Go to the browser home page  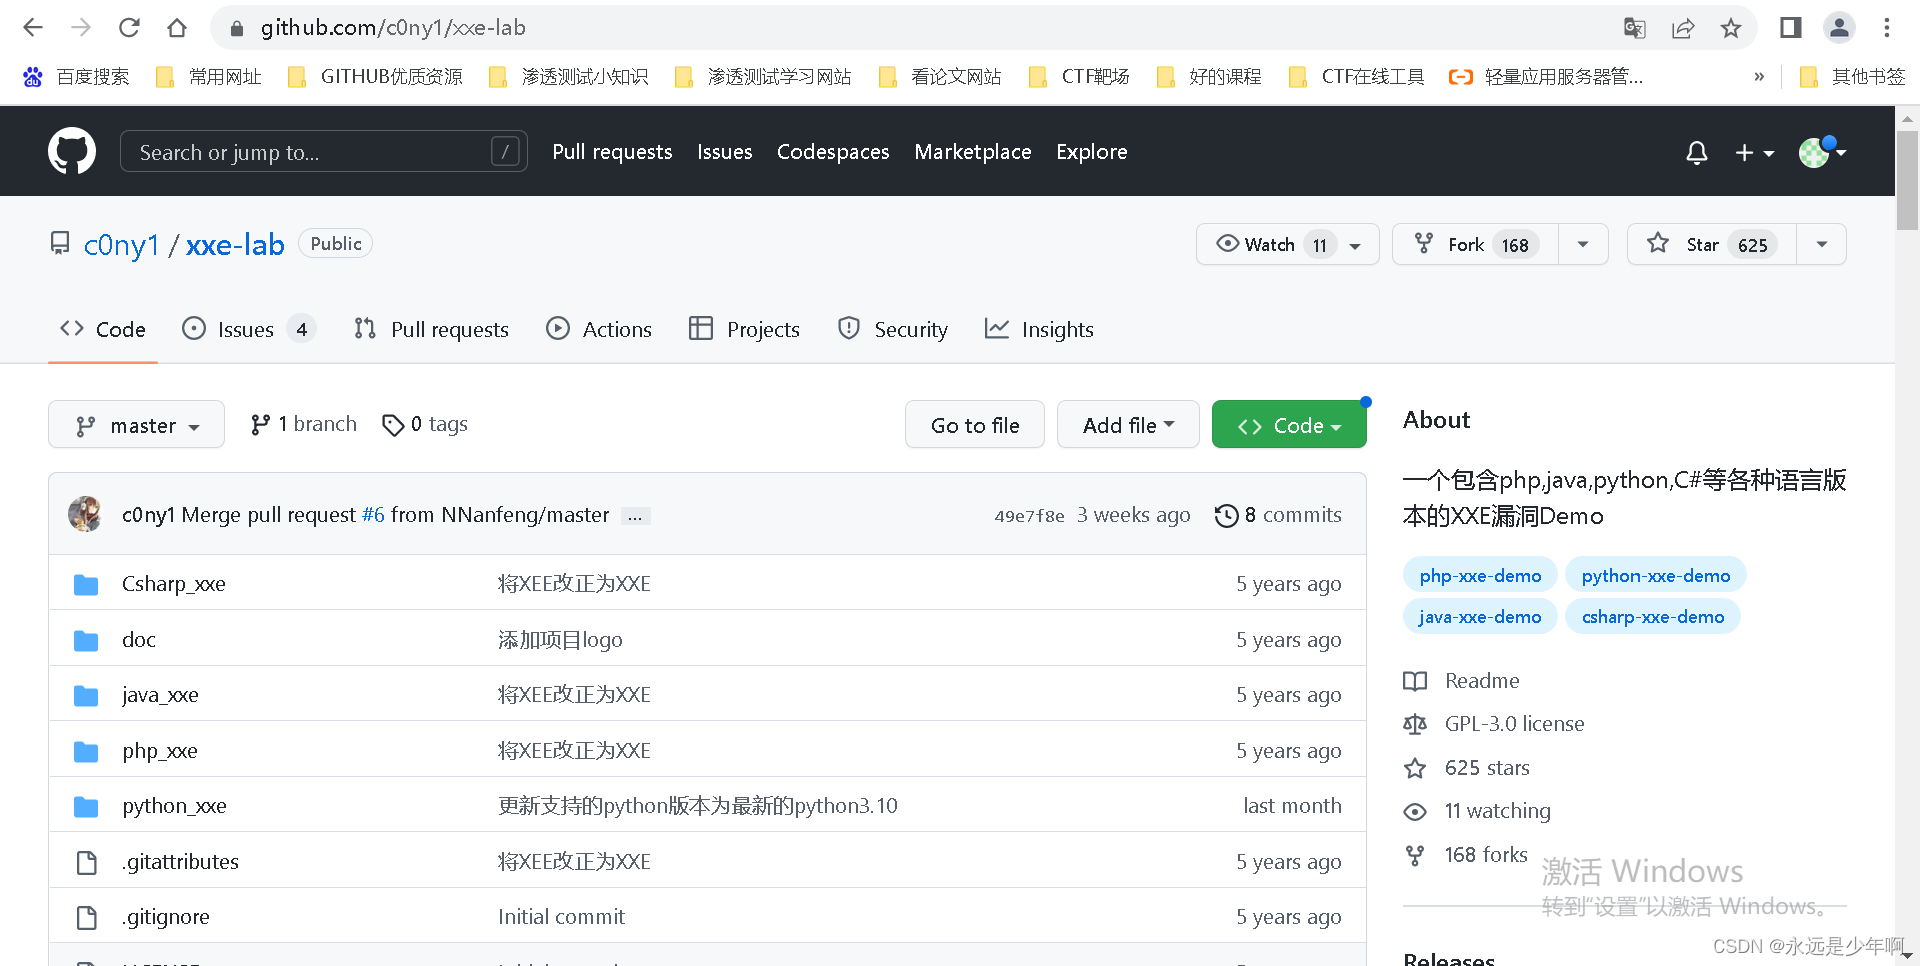(177, 28)
